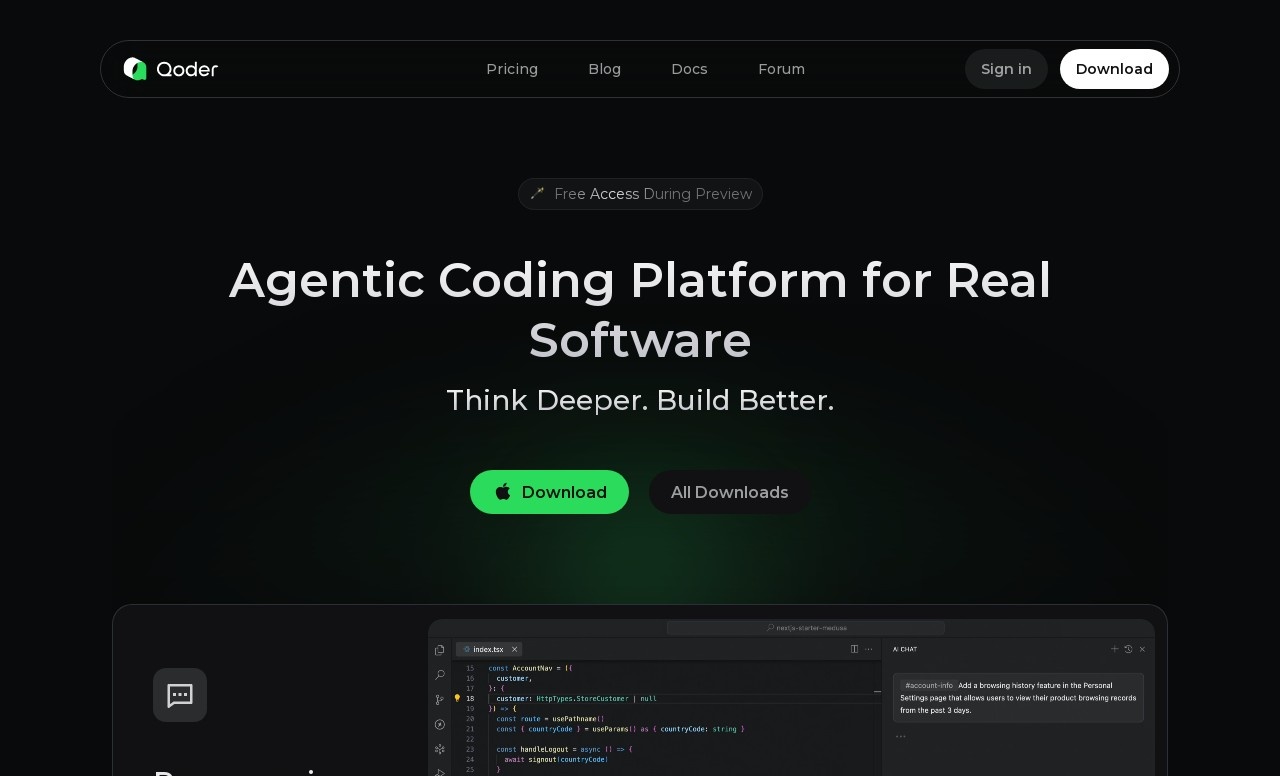Open the Pricing page
1280x776 pixels.
point(512,69)
